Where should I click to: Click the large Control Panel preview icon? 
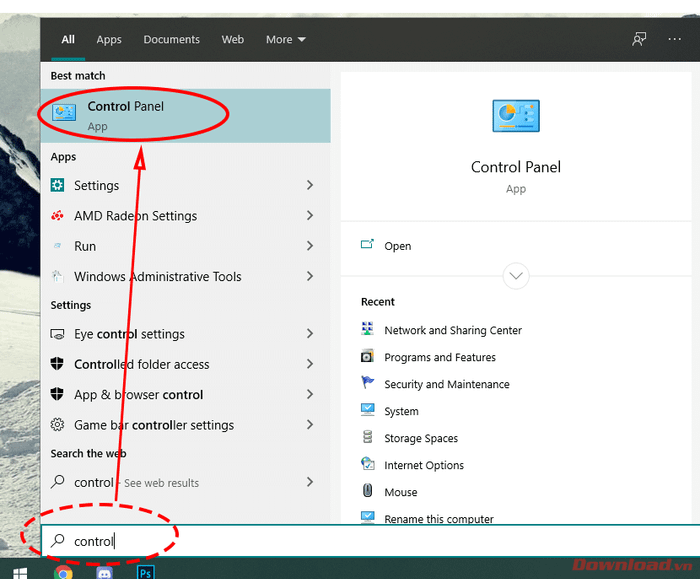pos(516,116)
